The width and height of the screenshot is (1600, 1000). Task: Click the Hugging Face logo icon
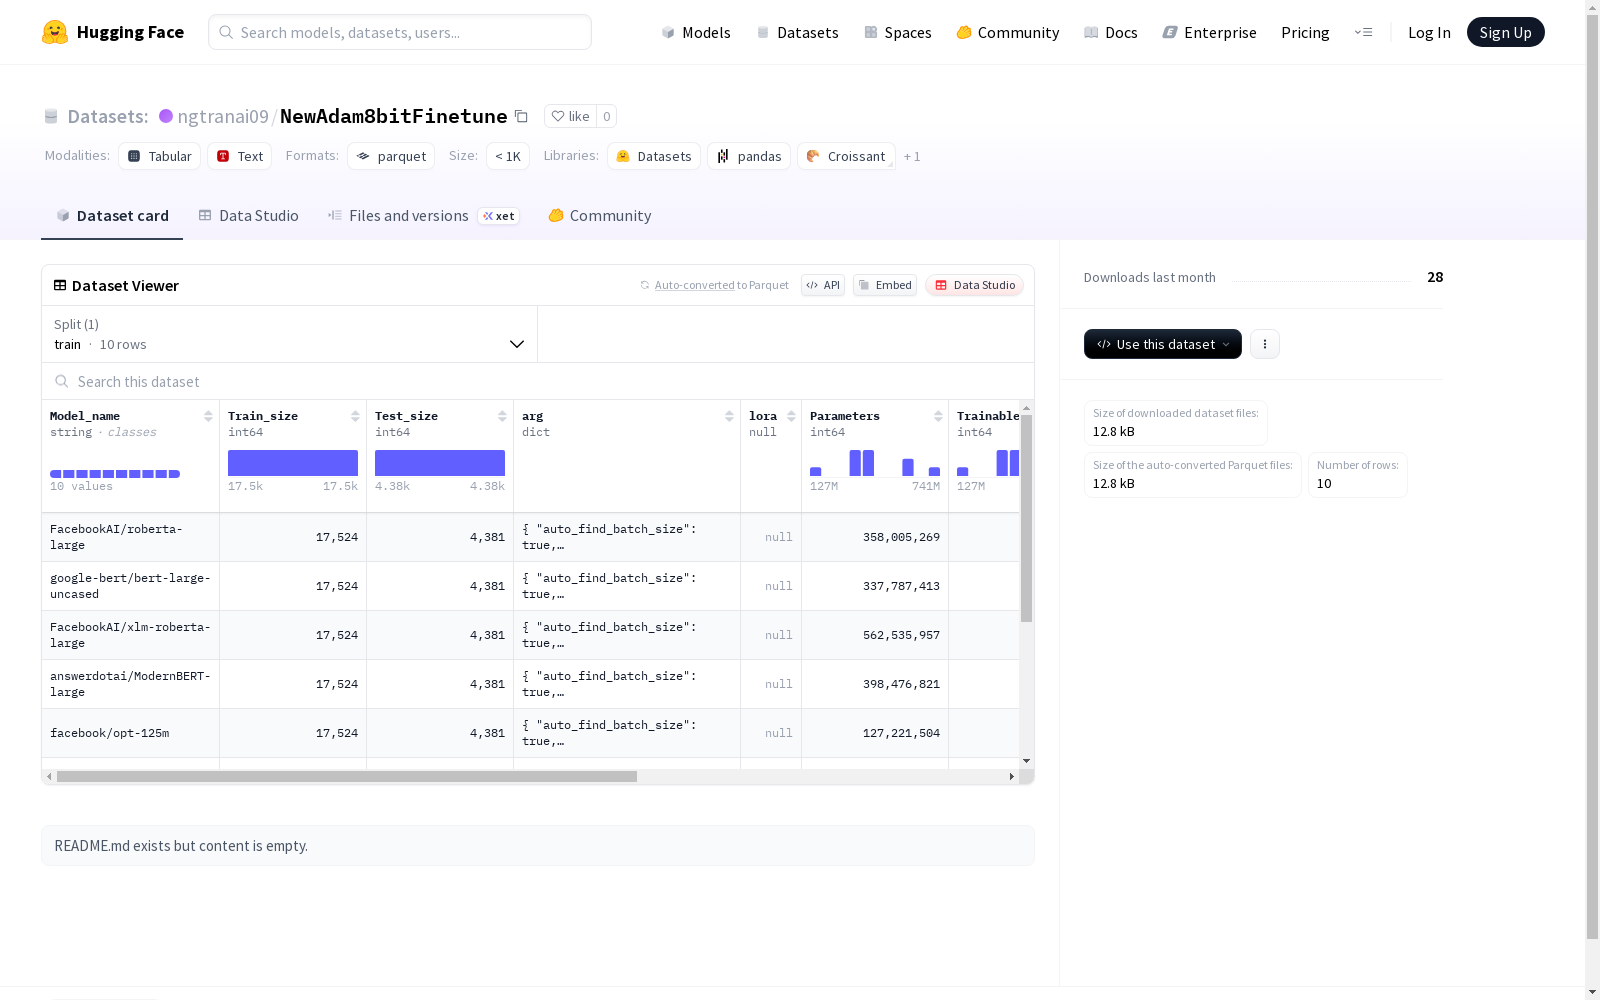[55, 32]
